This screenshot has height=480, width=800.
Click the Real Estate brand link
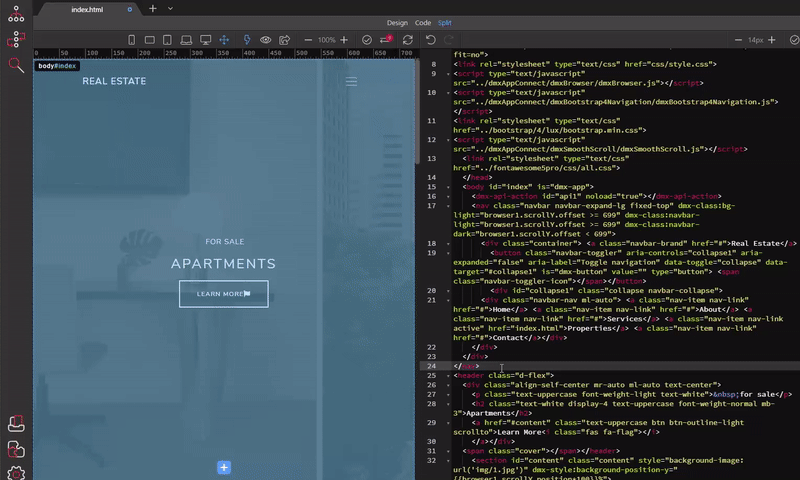click(x=114, y=81)
